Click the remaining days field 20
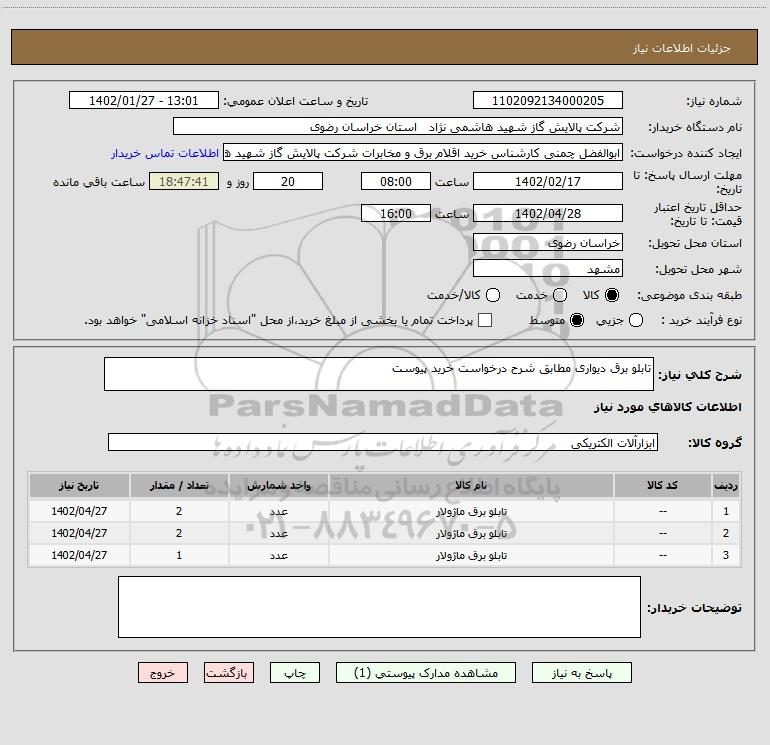The image size is (770, 745). click(288, 181)
